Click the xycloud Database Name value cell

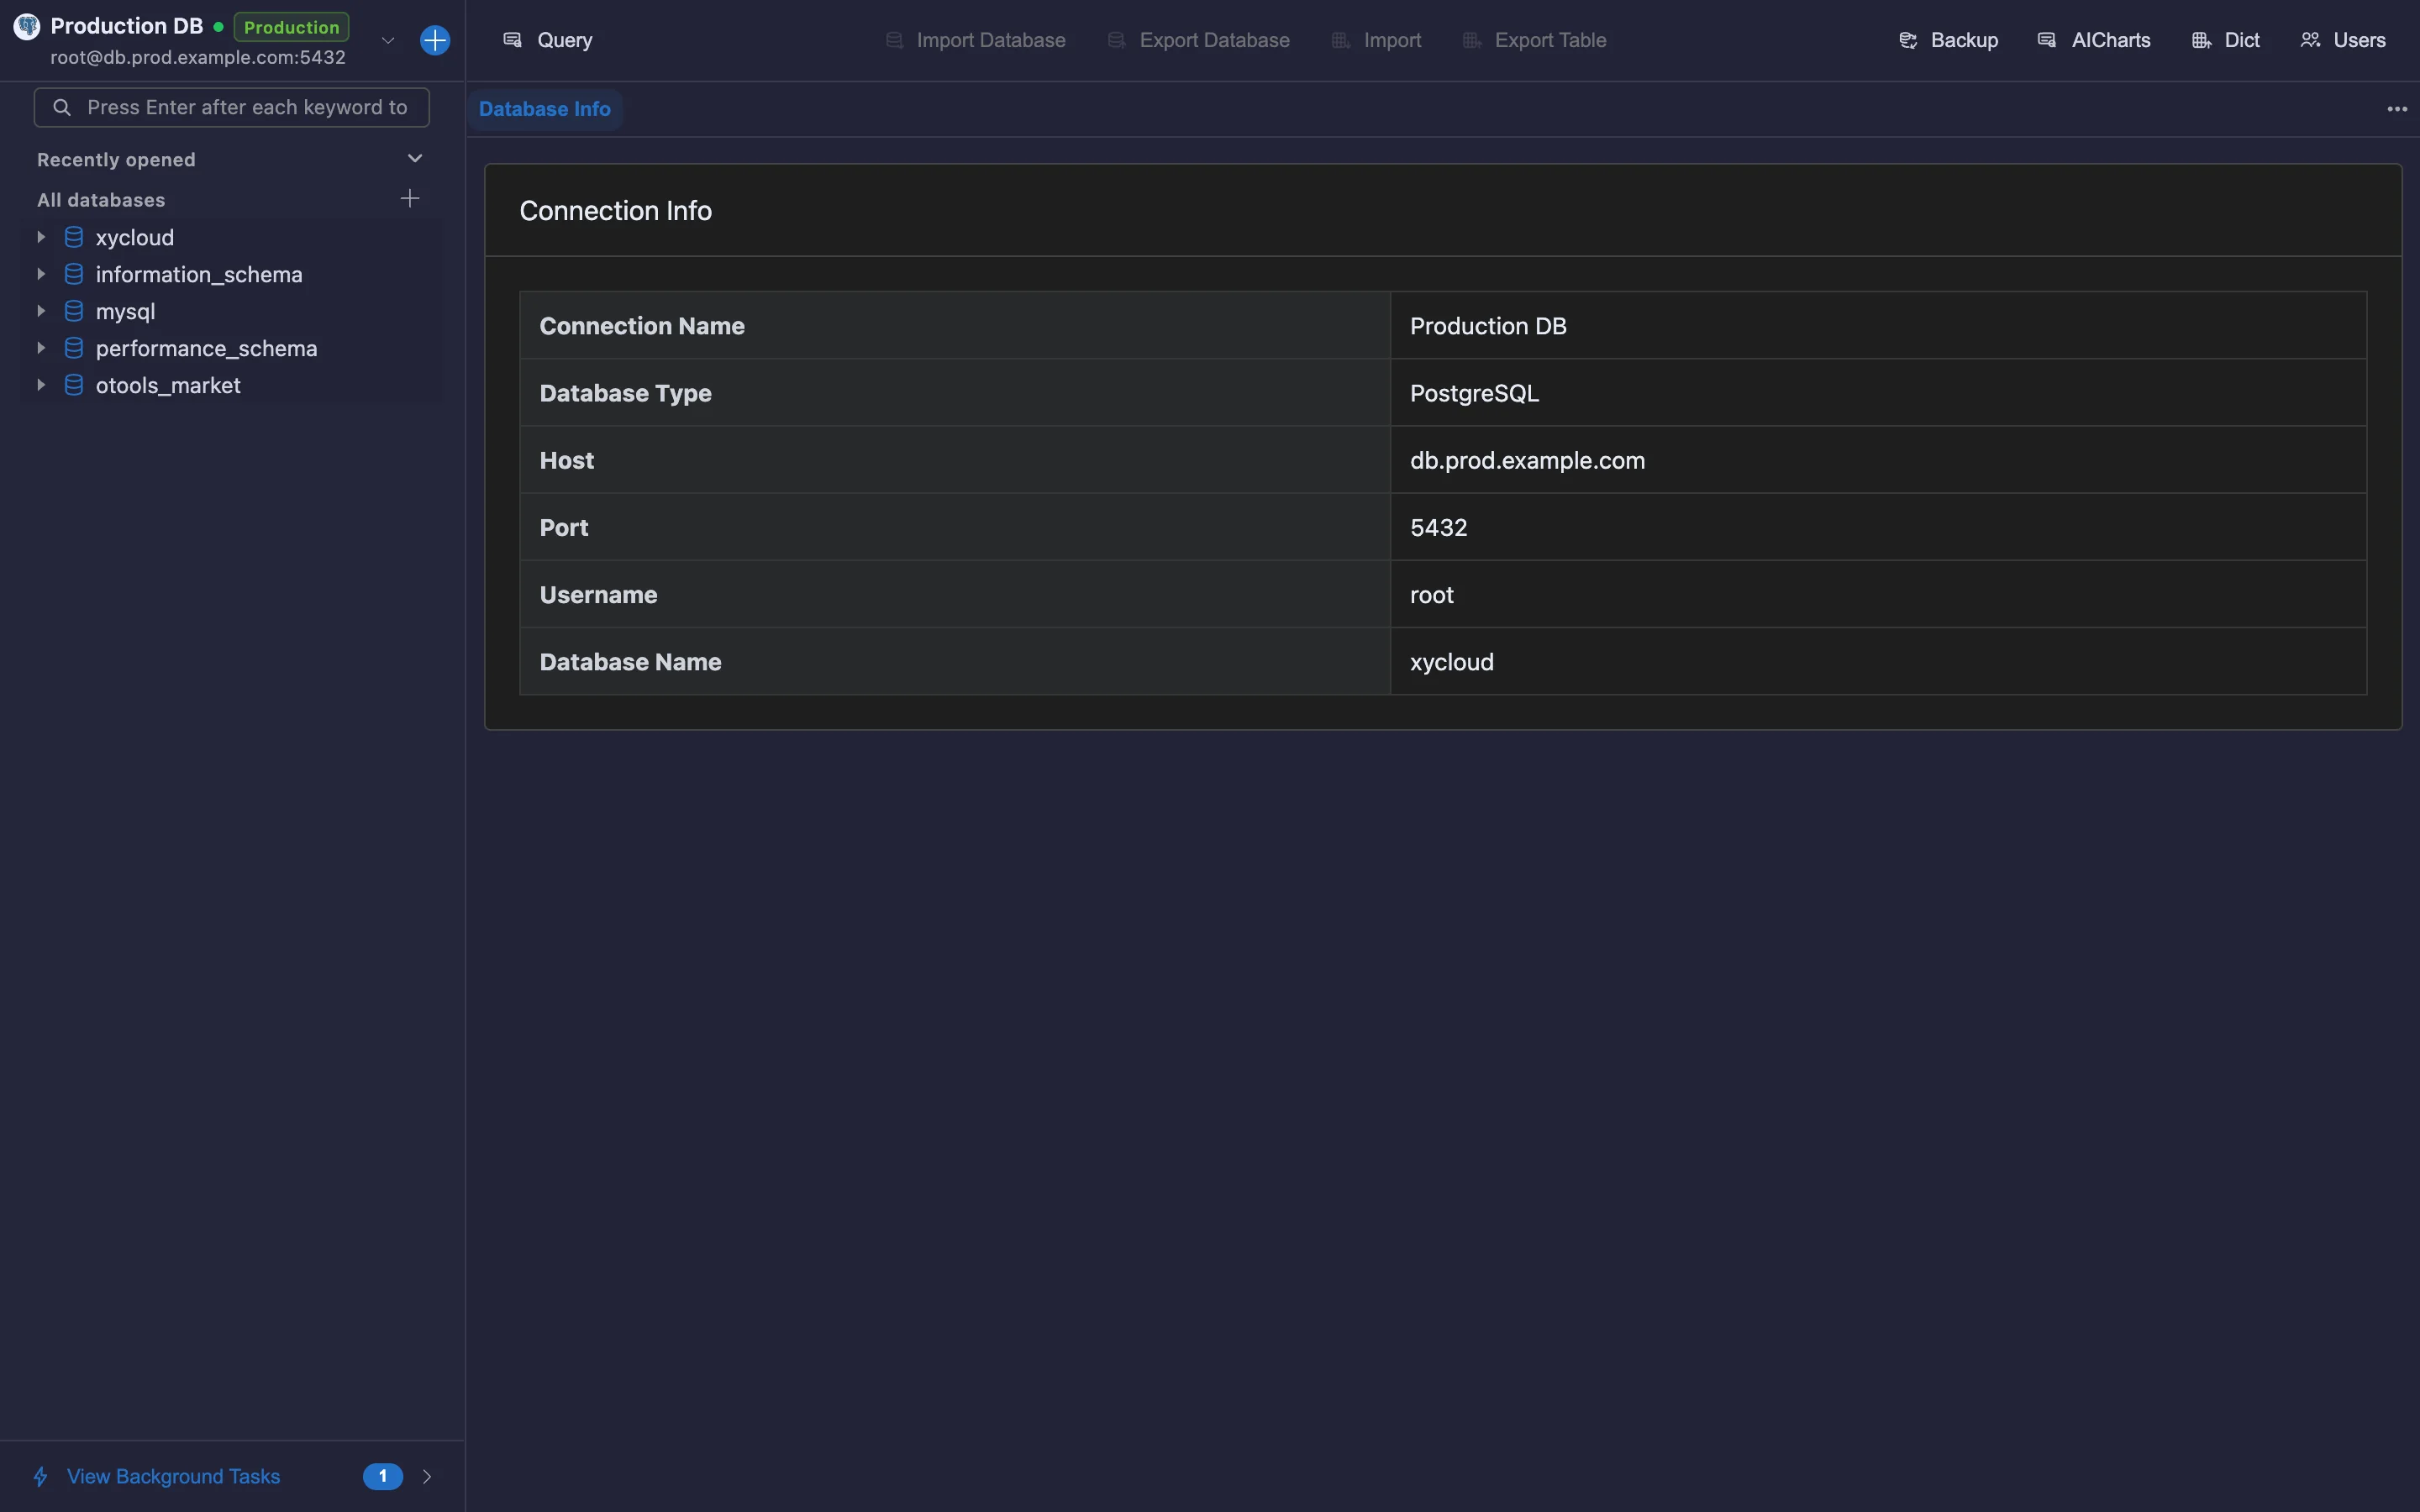pos(1878,661)
